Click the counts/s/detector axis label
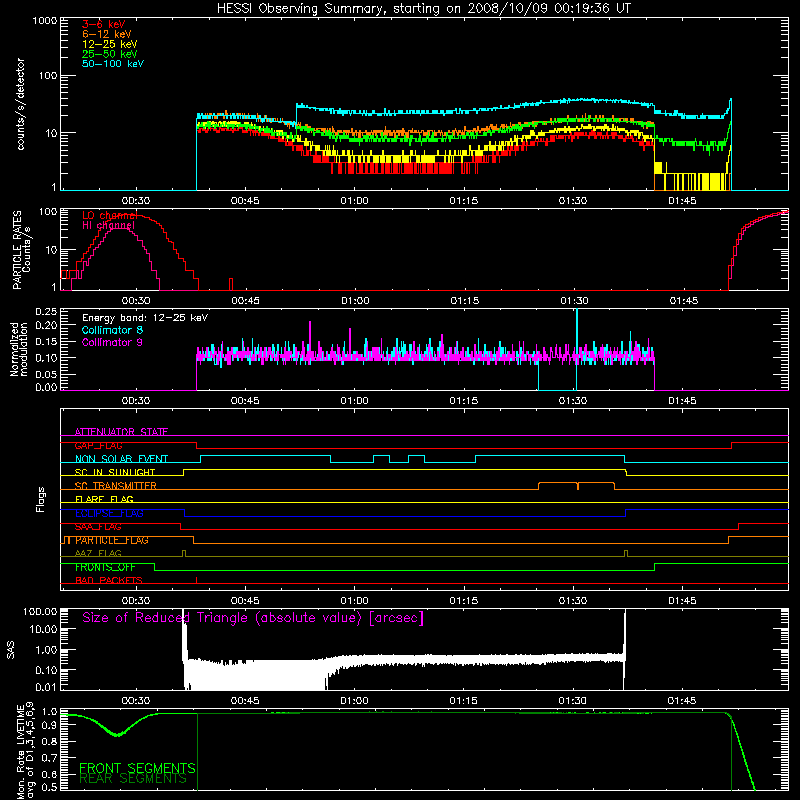This screenshot has height=800, width=800. (21, 104)
